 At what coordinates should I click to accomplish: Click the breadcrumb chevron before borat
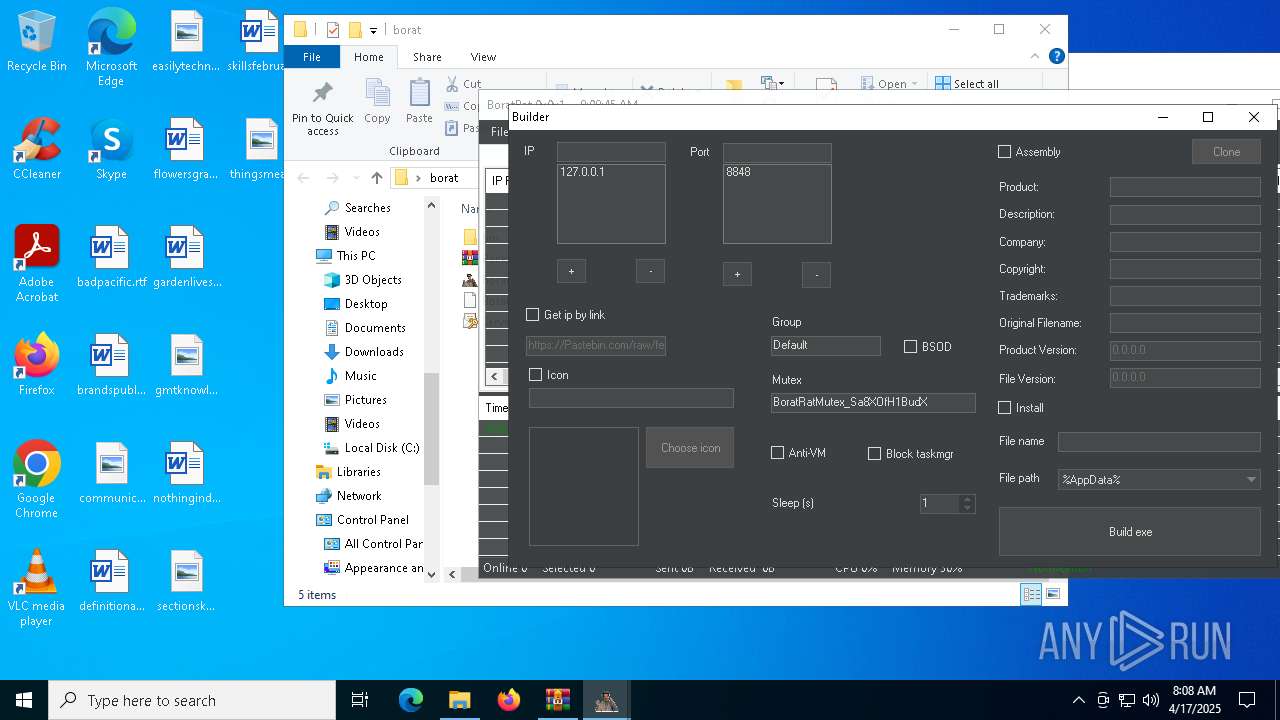pyautogui.click(x=418, y=178)
